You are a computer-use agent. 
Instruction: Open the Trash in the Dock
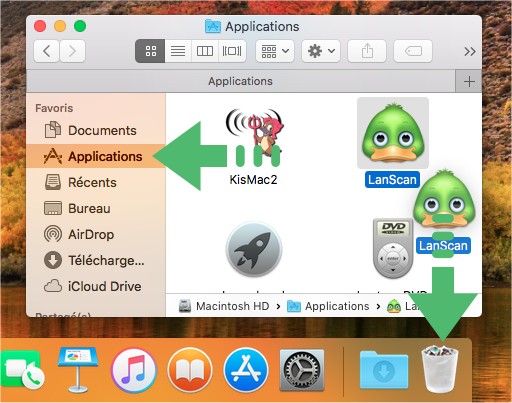pyautogui.click(x=440, y=369)
